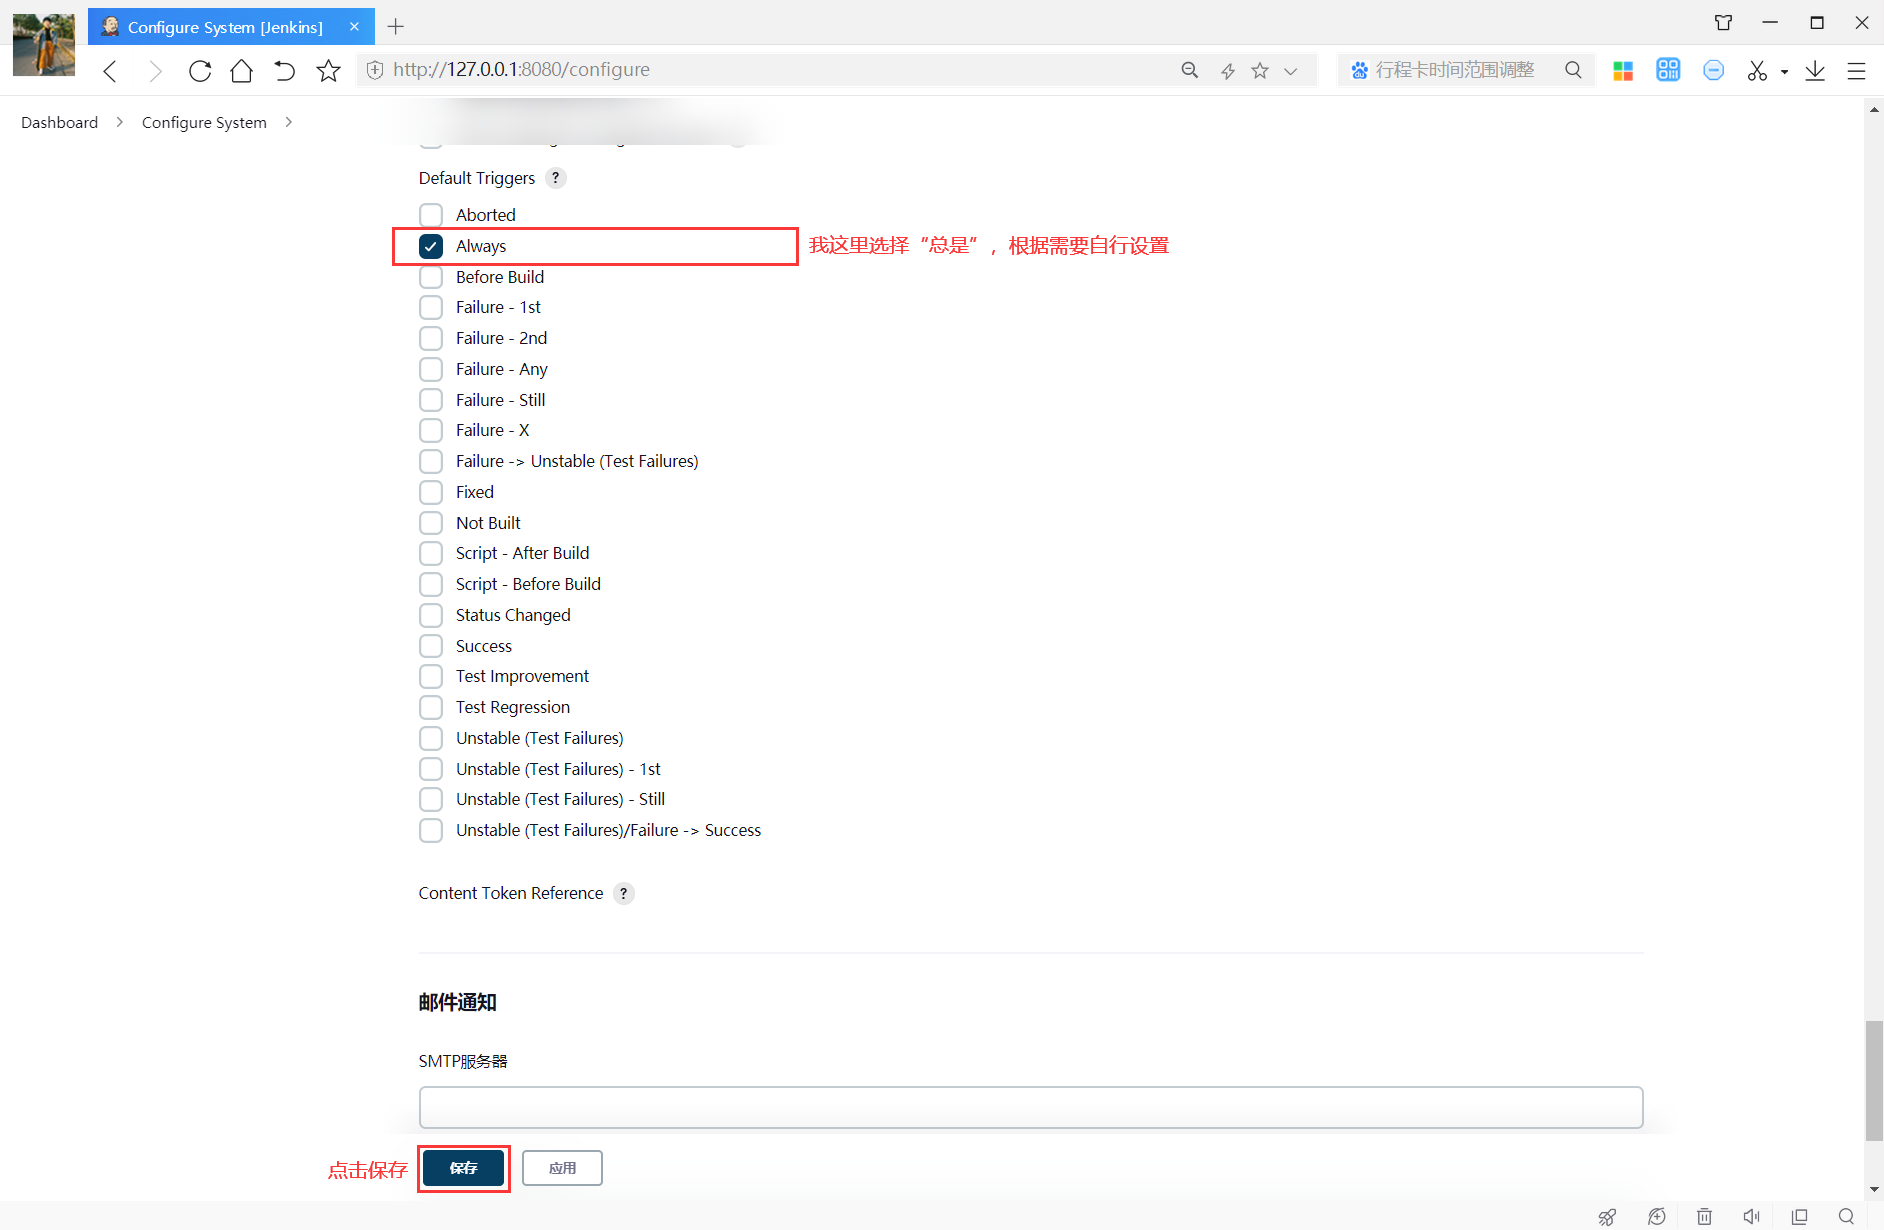This screenshot has height=1230, width=1884.
Task: Click the trash icon in status bar
Action: point(1704,1216)
